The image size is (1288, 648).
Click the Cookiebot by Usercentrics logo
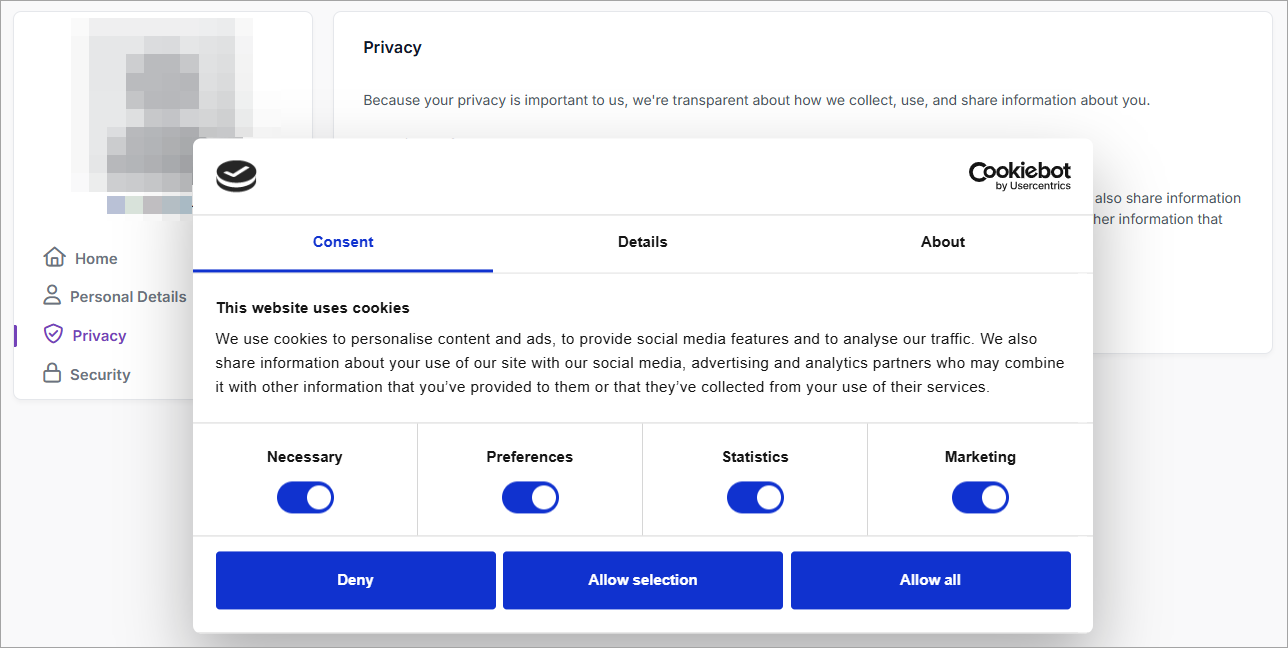click(1019, 176)
